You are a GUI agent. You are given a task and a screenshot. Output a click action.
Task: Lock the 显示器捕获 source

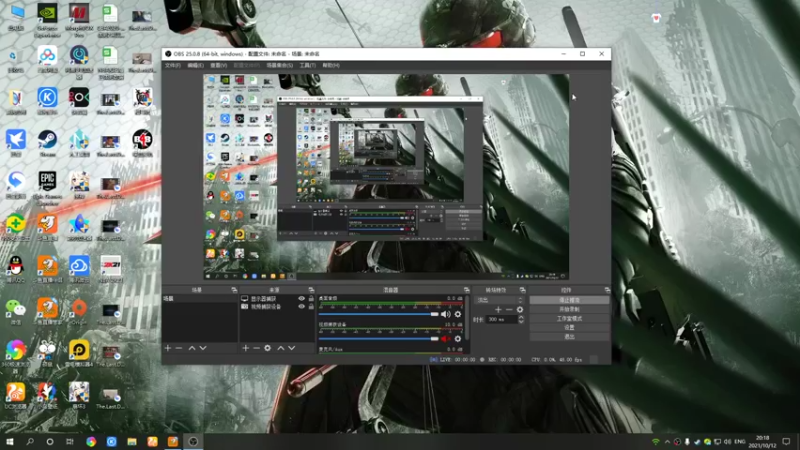click(311, 298)
